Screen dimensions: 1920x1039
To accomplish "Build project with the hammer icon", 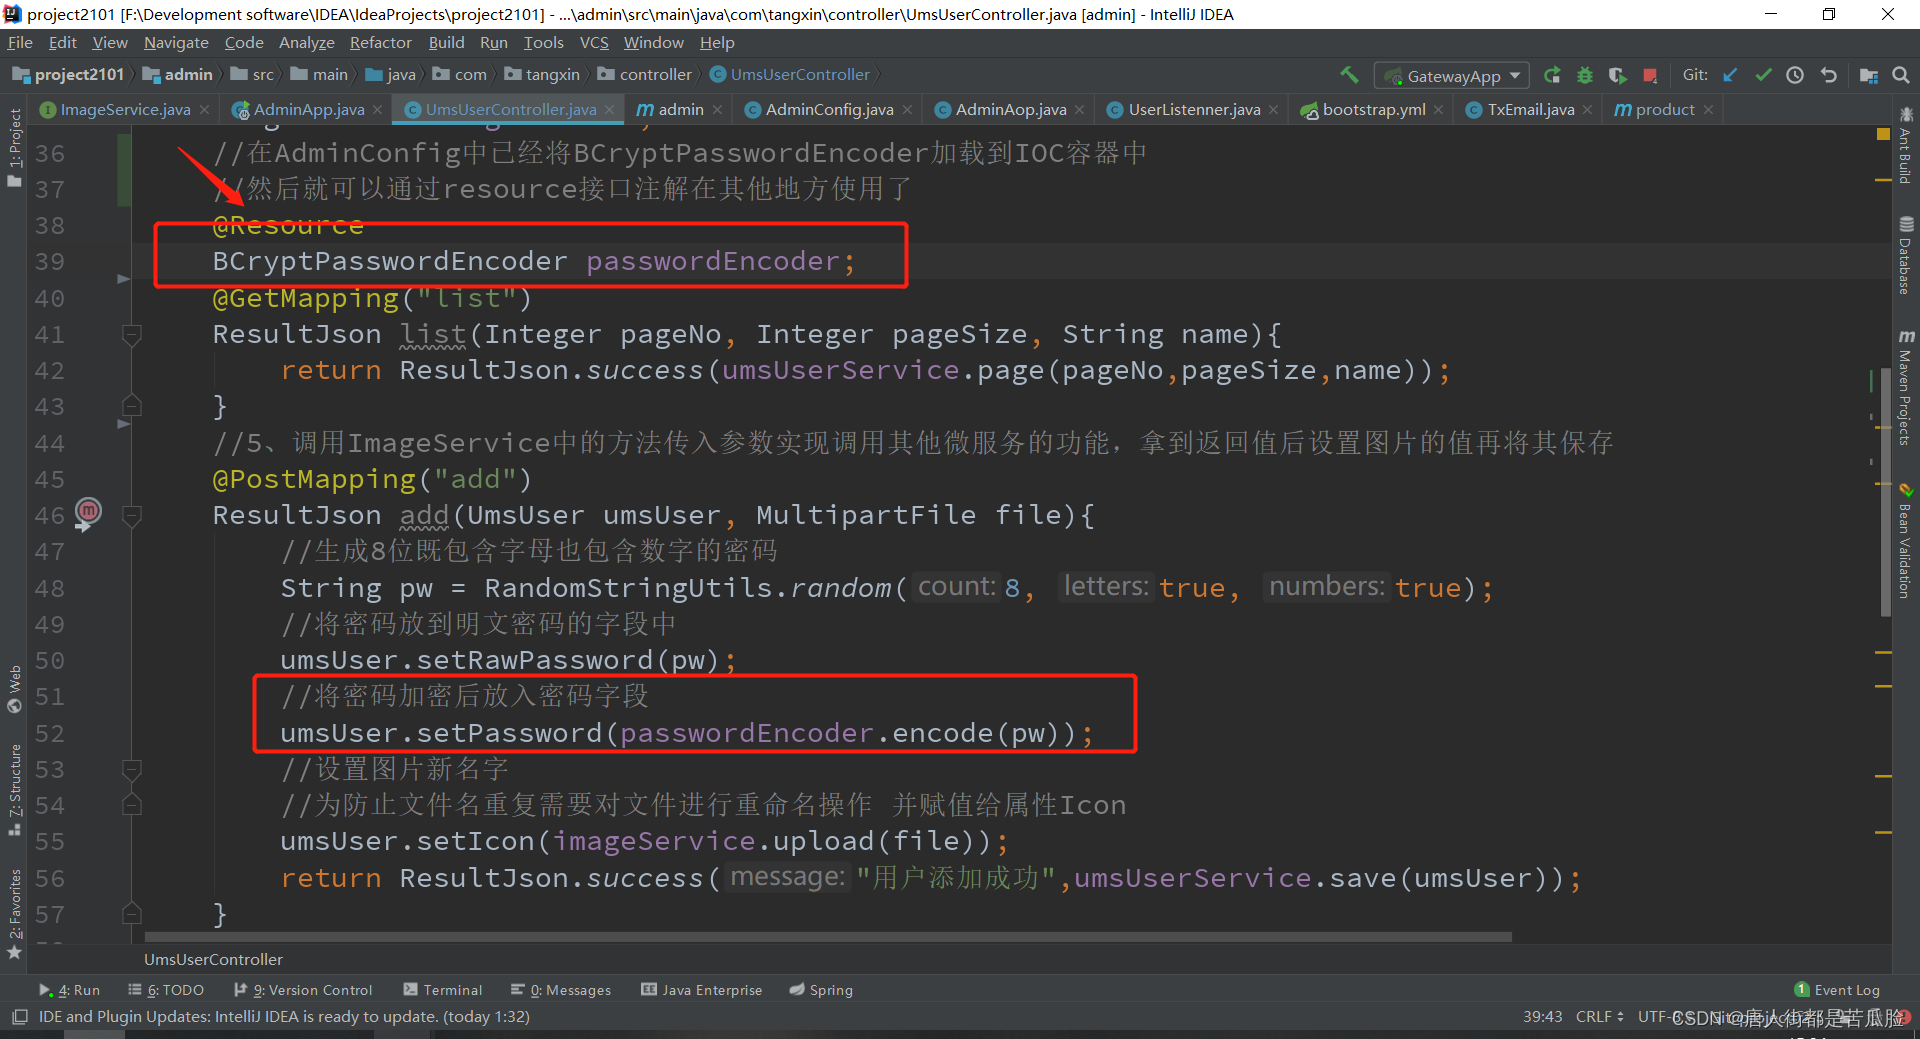I will coord(1349,75).
